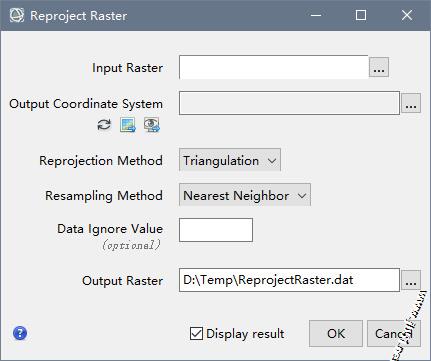Viewport: 431px width, 361px height.
Task: Open the Resampling Method dropdown
Action: pyautogui.click(x=245, y=195)
